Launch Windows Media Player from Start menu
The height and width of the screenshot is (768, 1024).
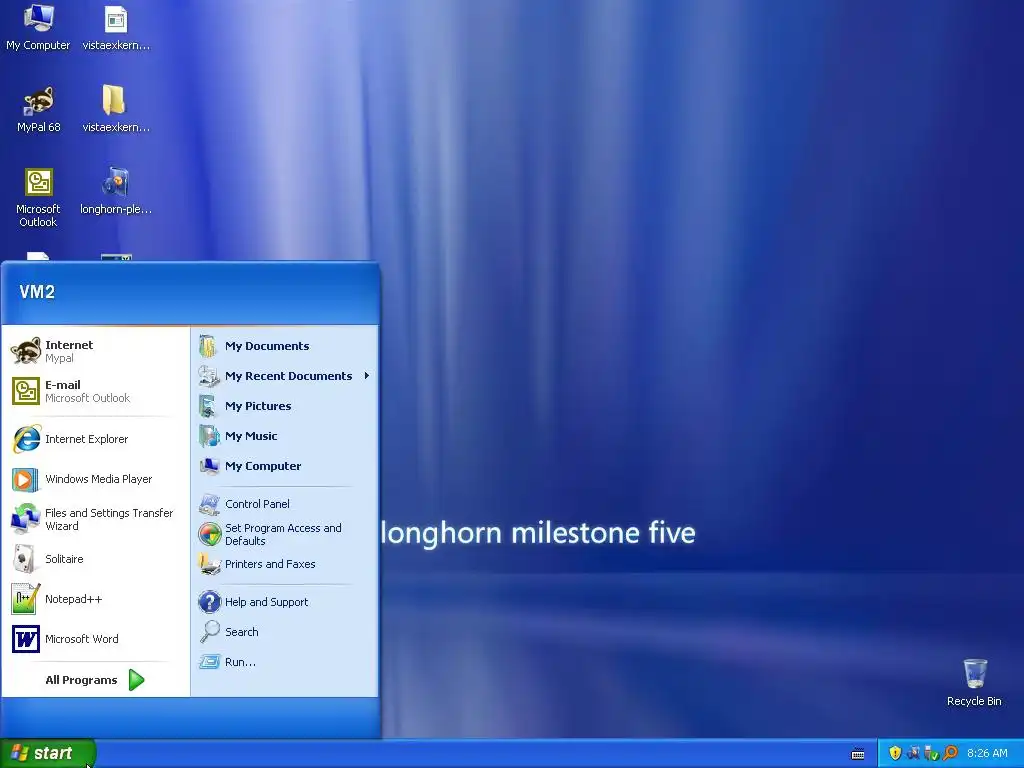[95, 479]
